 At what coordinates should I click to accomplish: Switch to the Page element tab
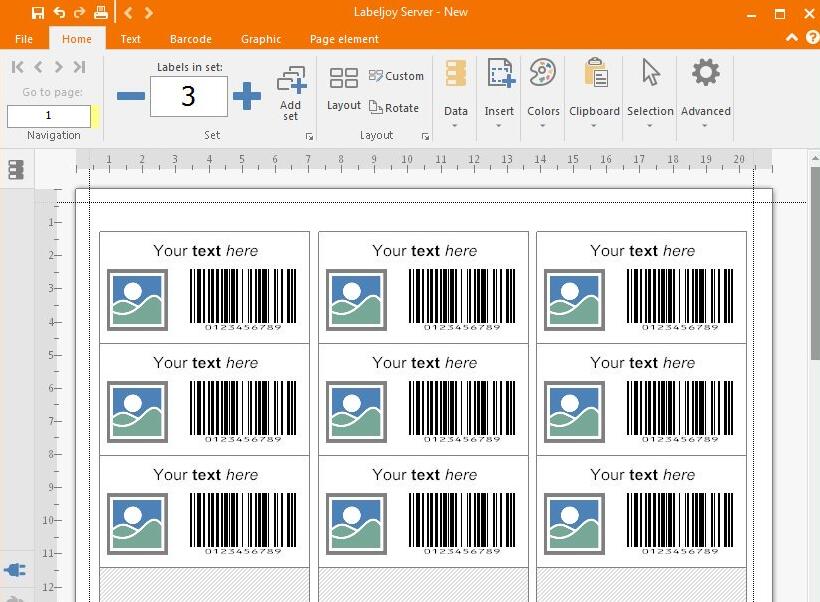tap(344, 39)
